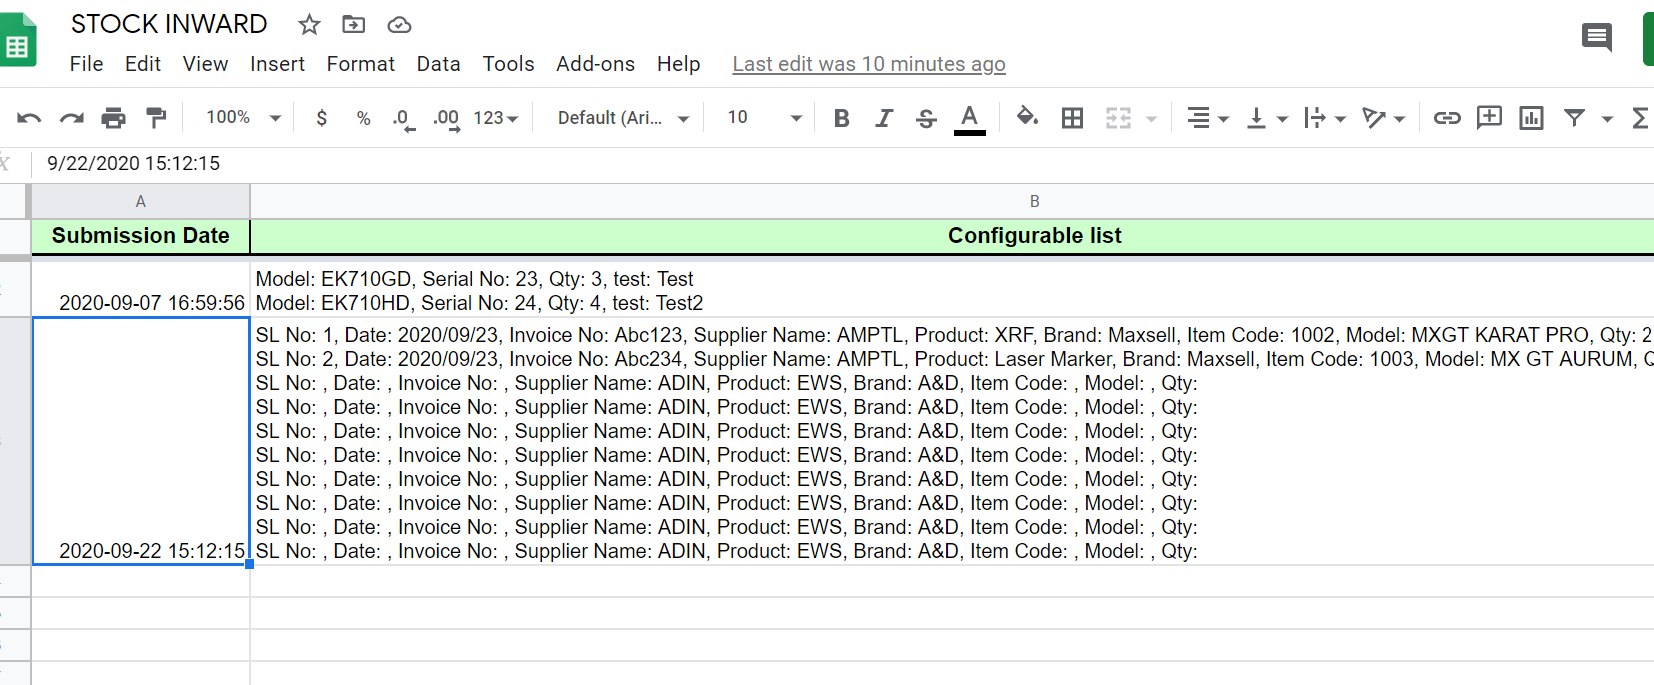Screen dimensions: 1654x685
Task: Undo the last action
Action: (x=29, y=118)
